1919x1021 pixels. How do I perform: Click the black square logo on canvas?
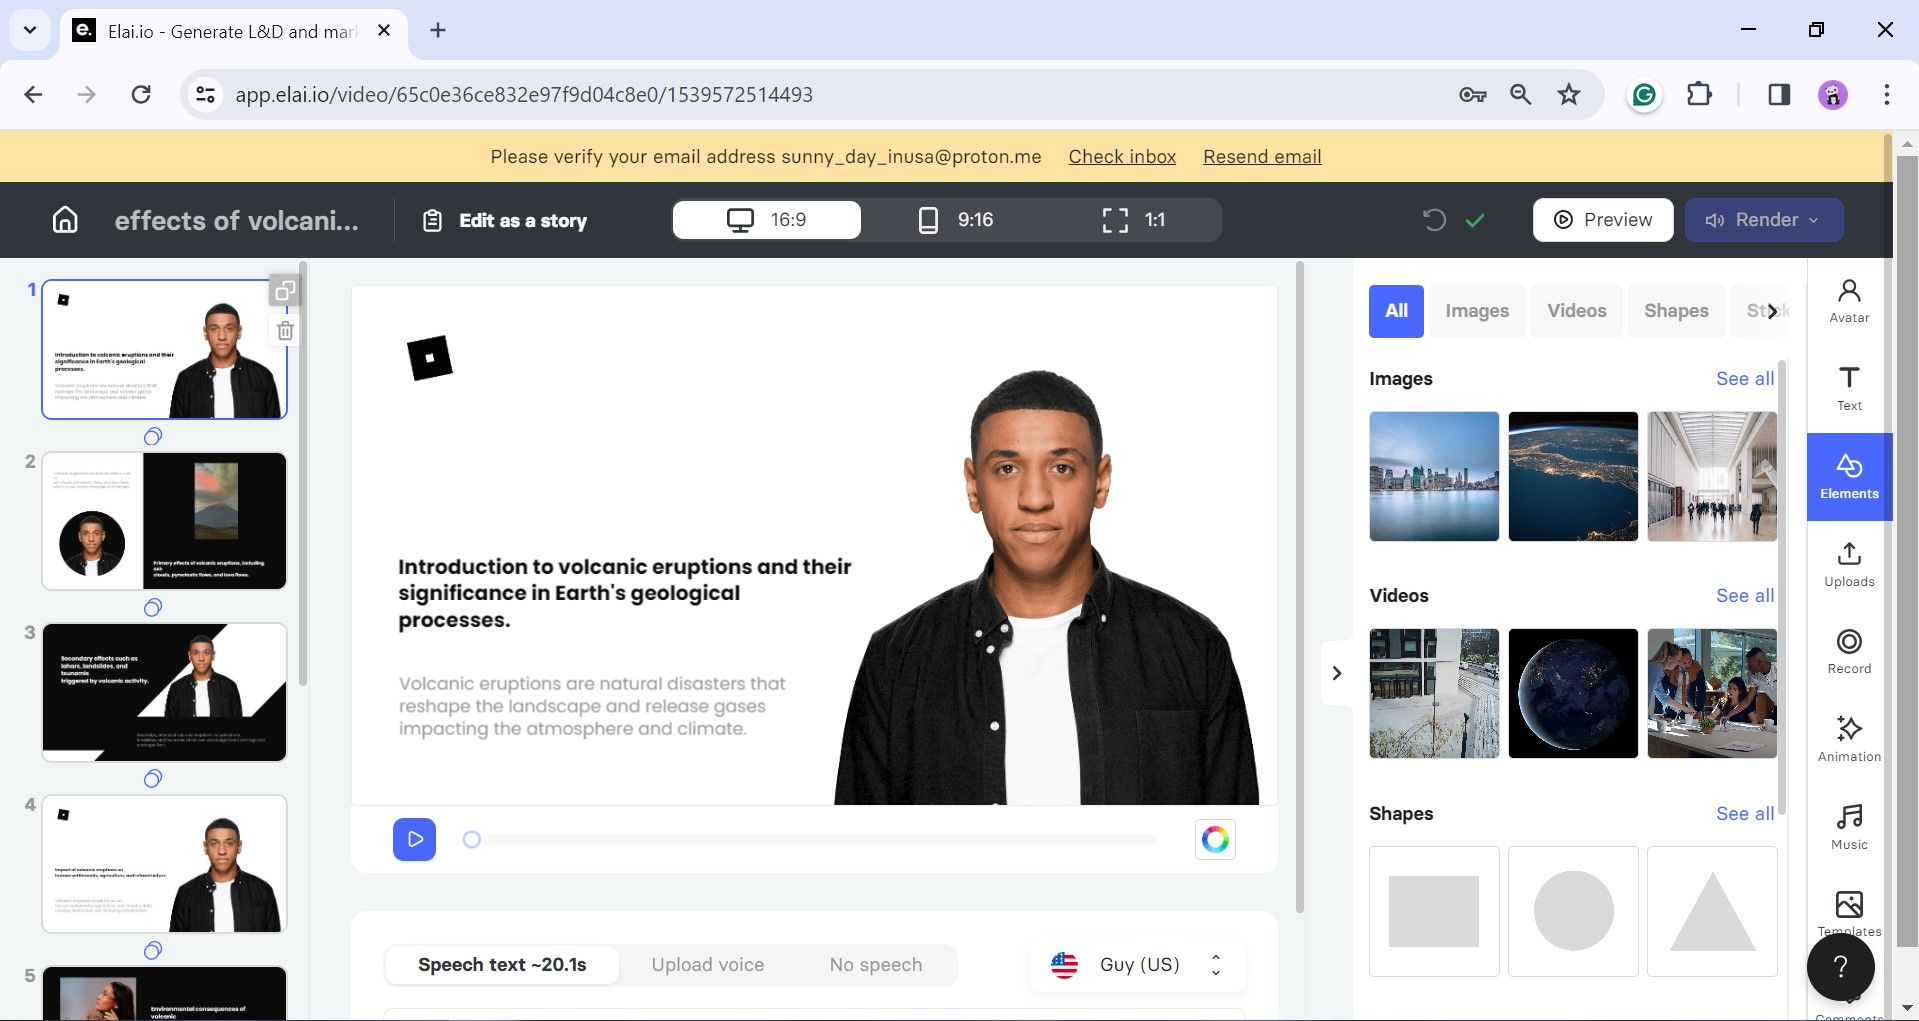pyautogui.click(x=430, y=358)
